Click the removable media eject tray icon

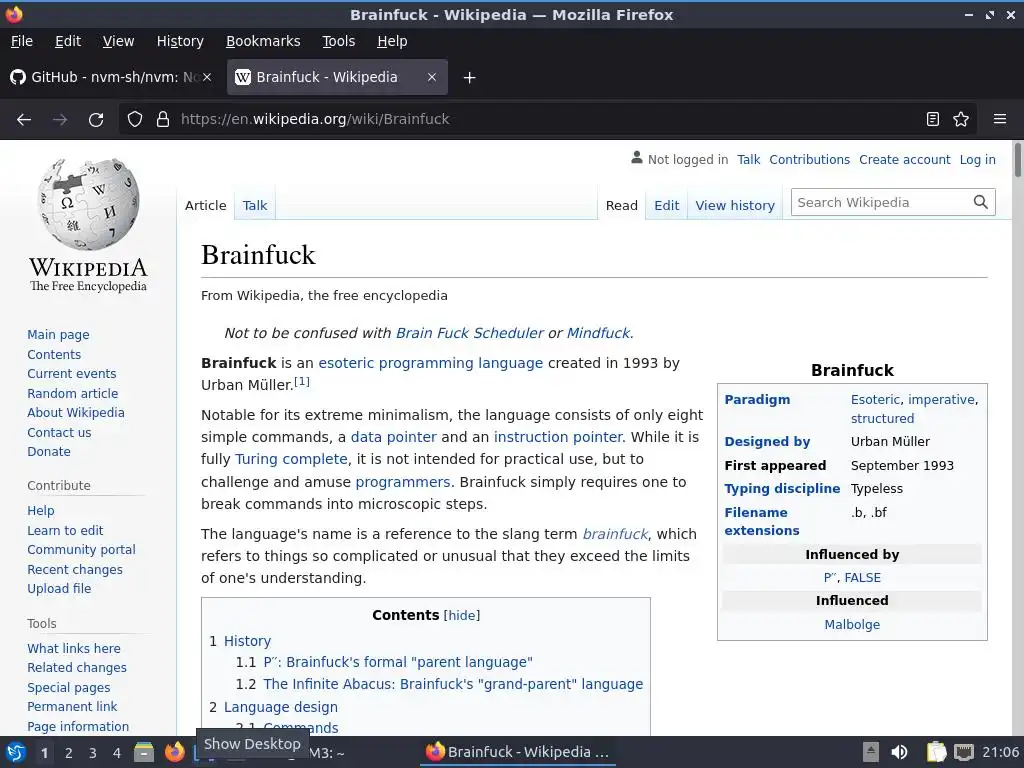tap(871, 752)
